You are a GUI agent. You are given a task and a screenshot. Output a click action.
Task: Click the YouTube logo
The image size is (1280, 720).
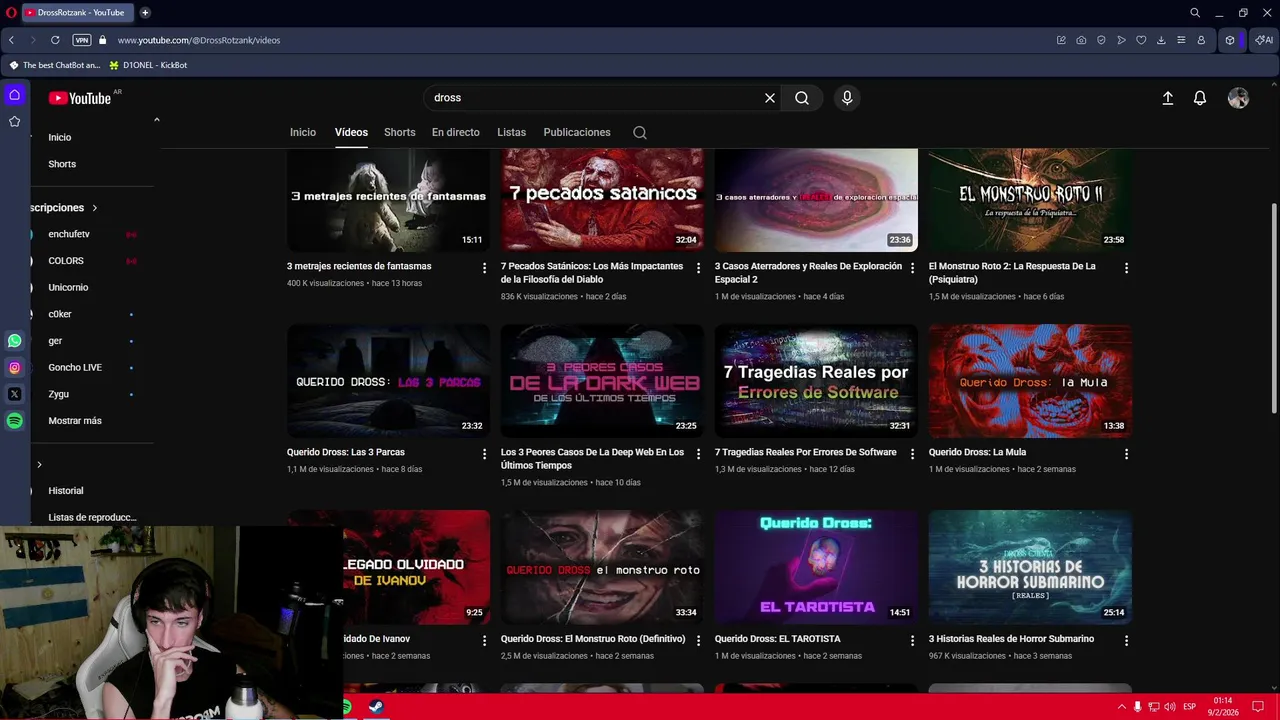coord(80,98)
